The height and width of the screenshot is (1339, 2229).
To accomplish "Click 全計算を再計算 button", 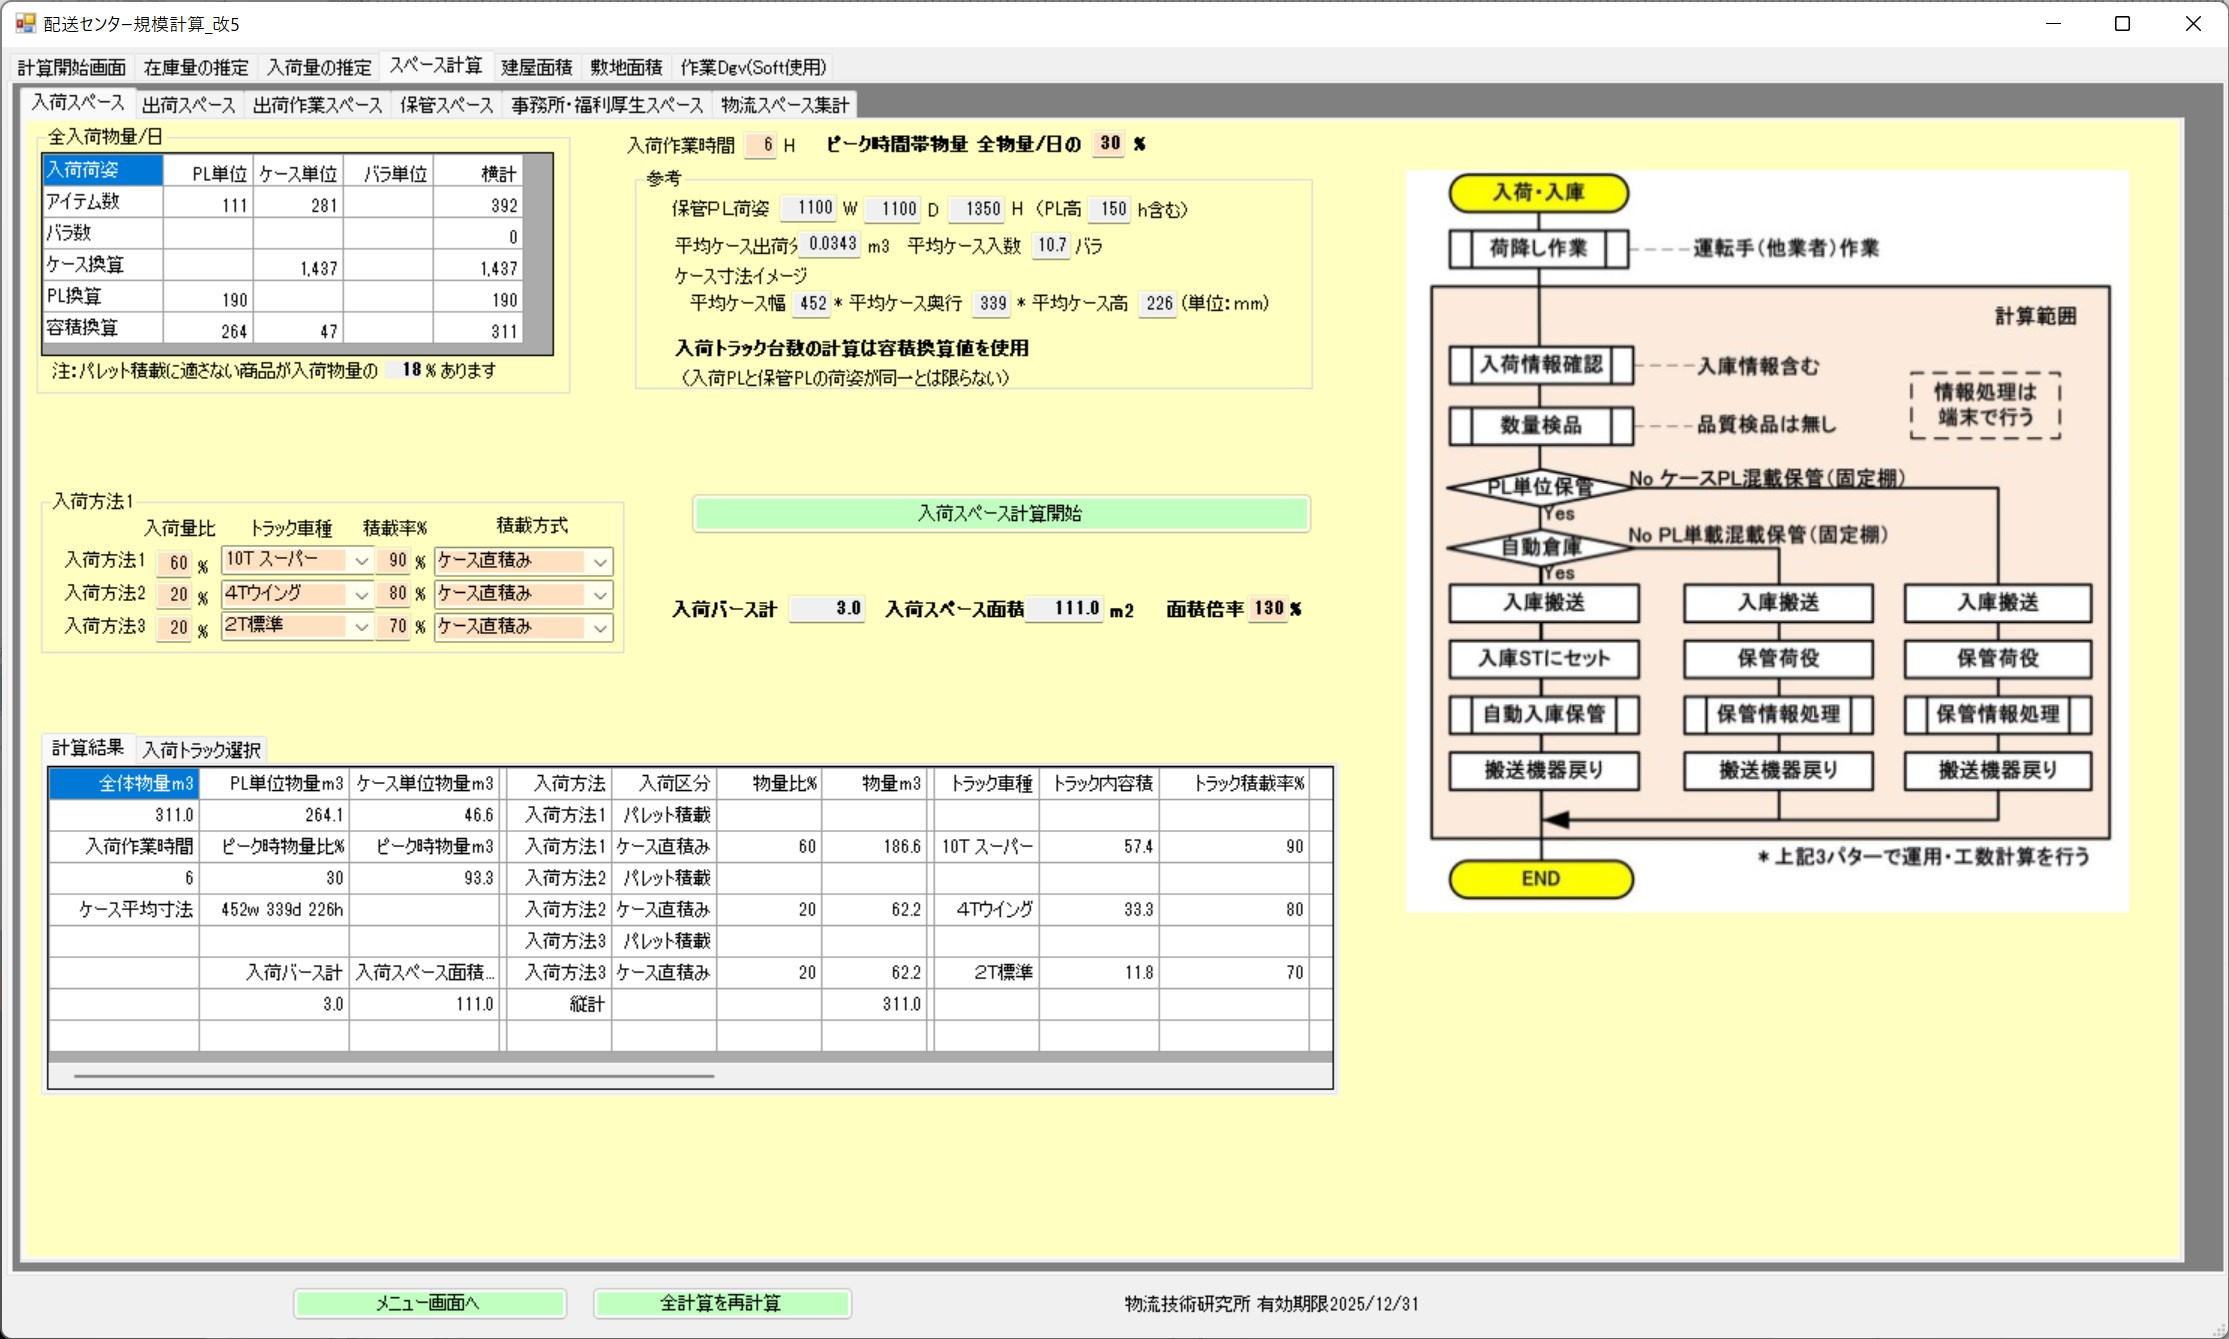I will click(721, 1303).
